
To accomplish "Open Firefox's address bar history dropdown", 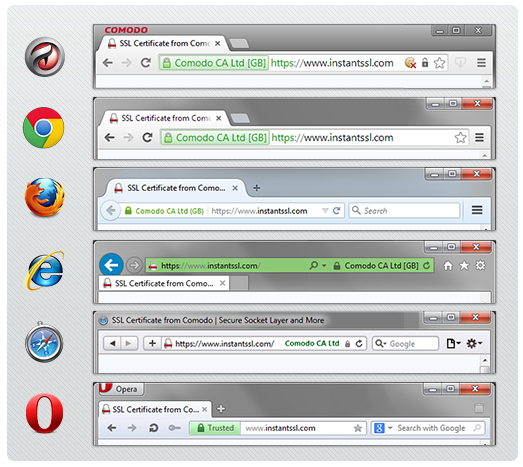I will (325, 210).
